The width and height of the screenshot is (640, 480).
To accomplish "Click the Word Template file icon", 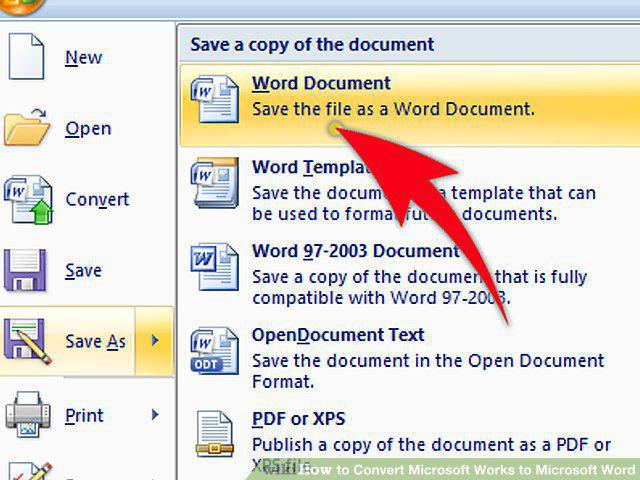I will point(215,183).
